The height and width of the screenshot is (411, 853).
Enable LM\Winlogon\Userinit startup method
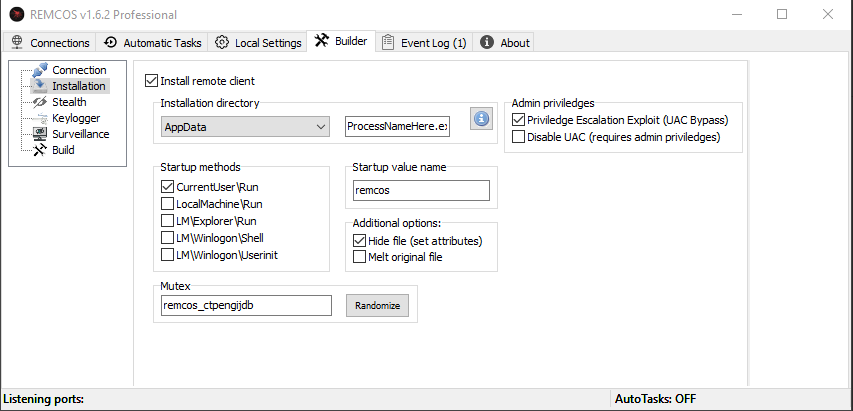point(167,254)
